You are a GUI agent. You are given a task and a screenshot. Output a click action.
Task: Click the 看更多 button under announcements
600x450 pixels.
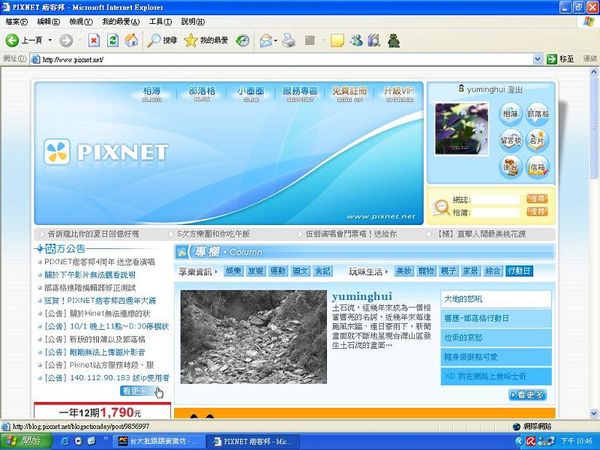[139, 391]
